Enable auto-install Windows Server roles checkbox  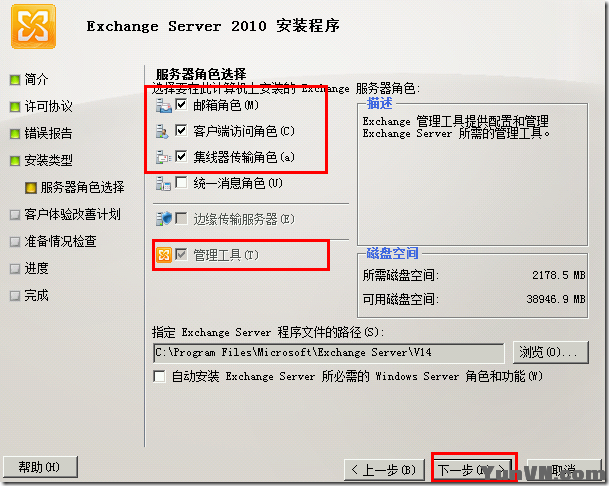tap(159, 376)
